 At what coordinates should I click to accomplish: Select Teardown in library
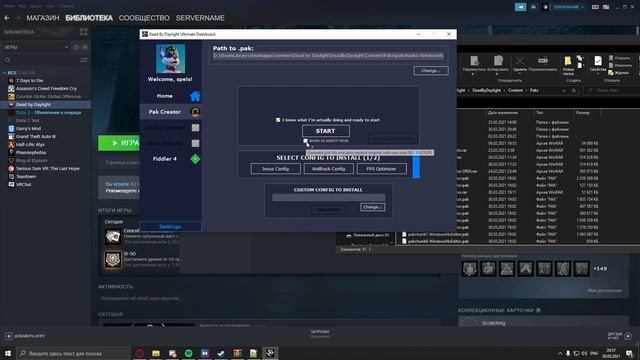click(x=26, y=176)
